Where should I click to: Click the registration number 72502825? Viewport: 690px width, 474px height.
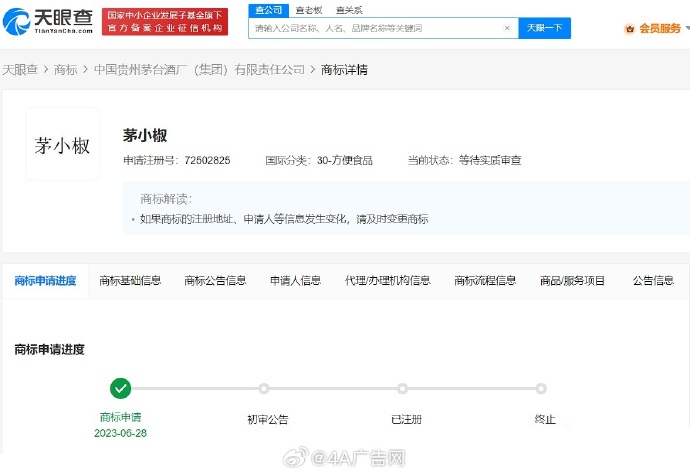tap(207, 160)
